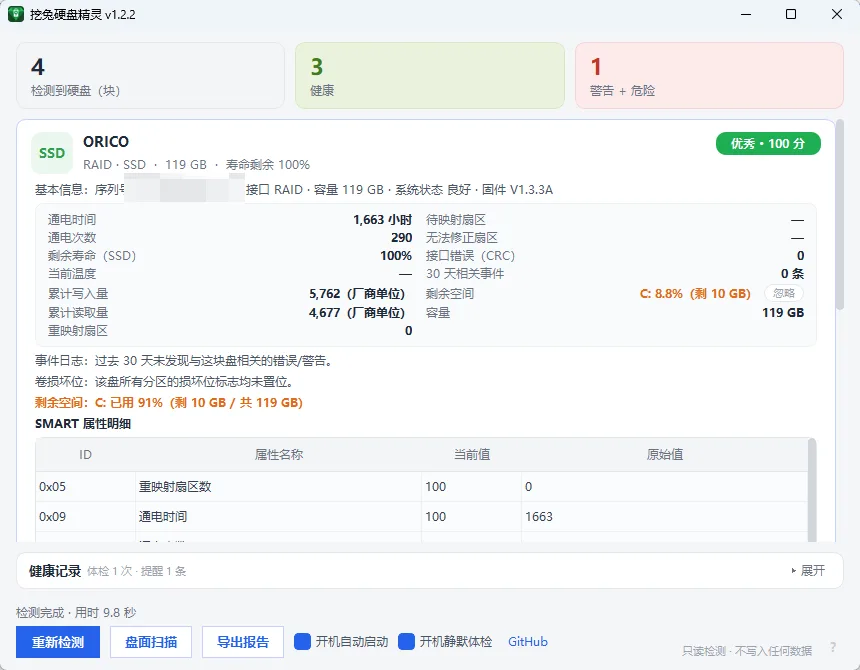Click the green app logo icon in title bar
The image size is (860, 670).
[x=16, y=14]
